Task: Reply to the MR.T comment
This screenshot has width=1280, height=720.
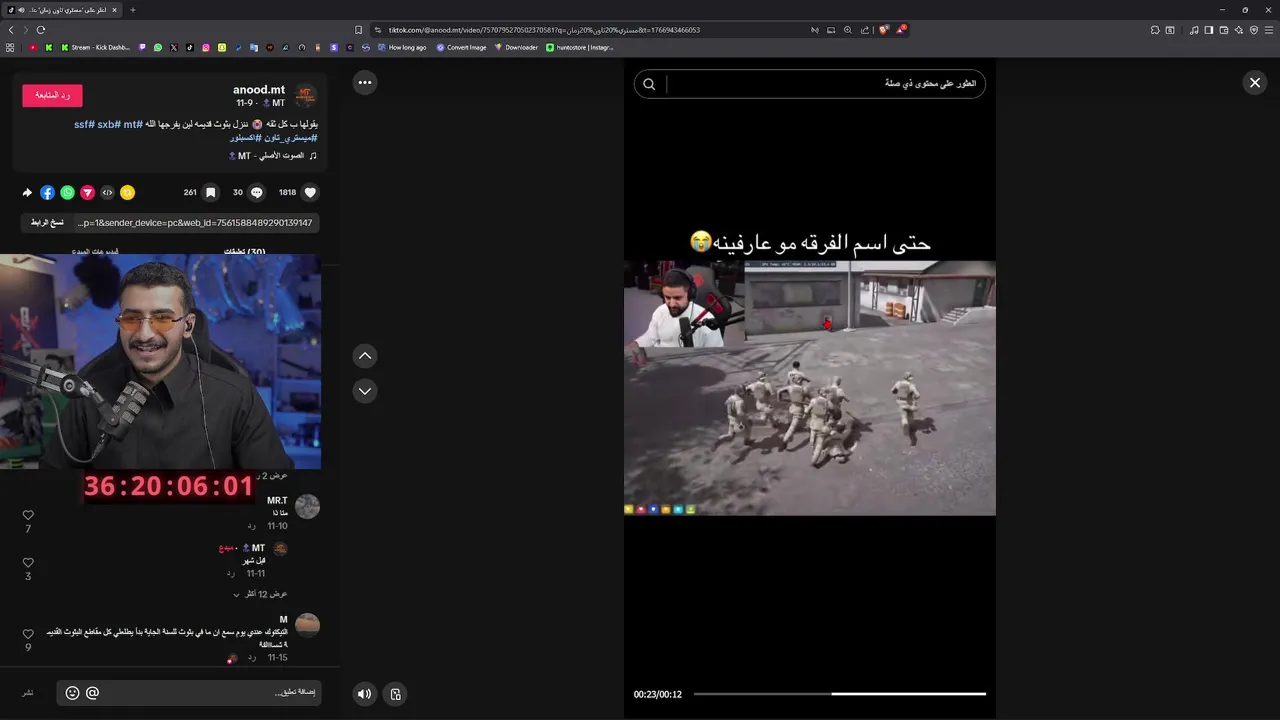Action: (x=252, y=526)
